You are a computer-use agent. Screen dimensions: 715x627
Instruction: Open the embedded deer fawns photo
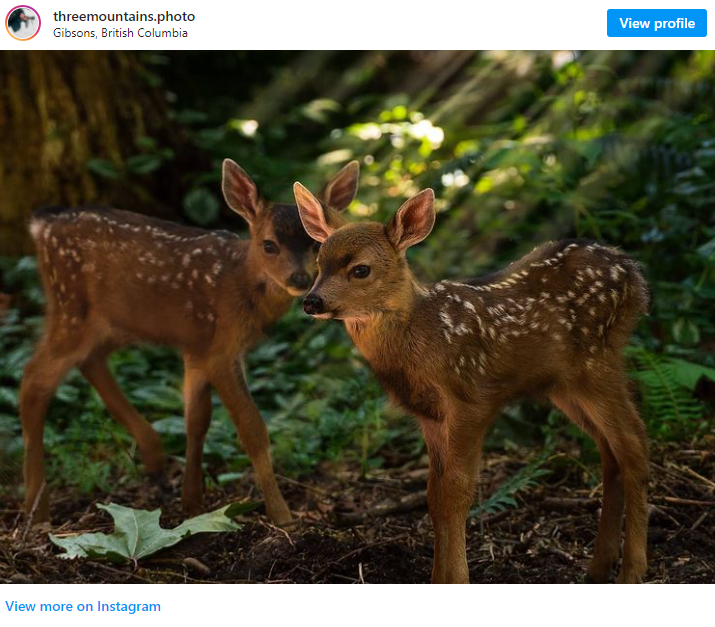pos(358,317)
